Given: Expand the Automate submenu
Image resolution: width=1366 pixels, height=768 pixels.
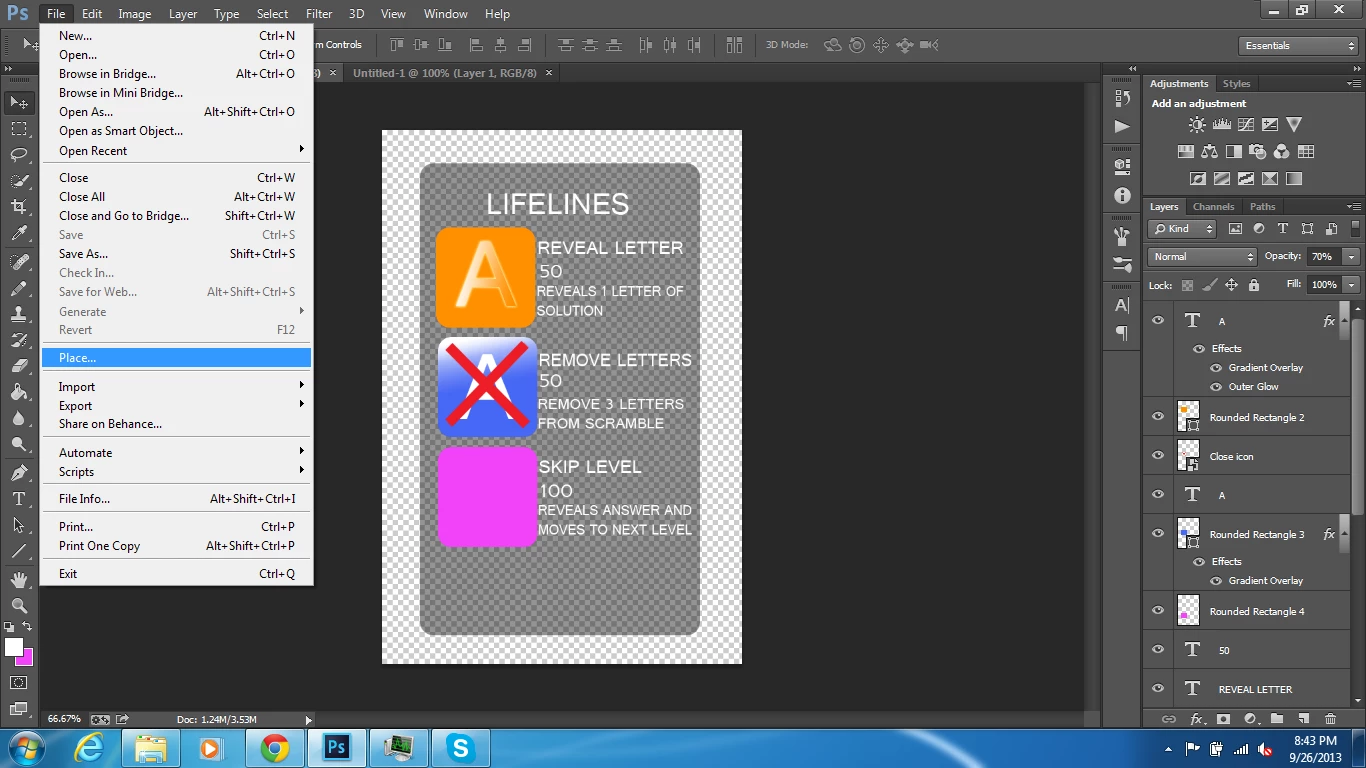Looking at the screenshot, I should tap(177, 453).
